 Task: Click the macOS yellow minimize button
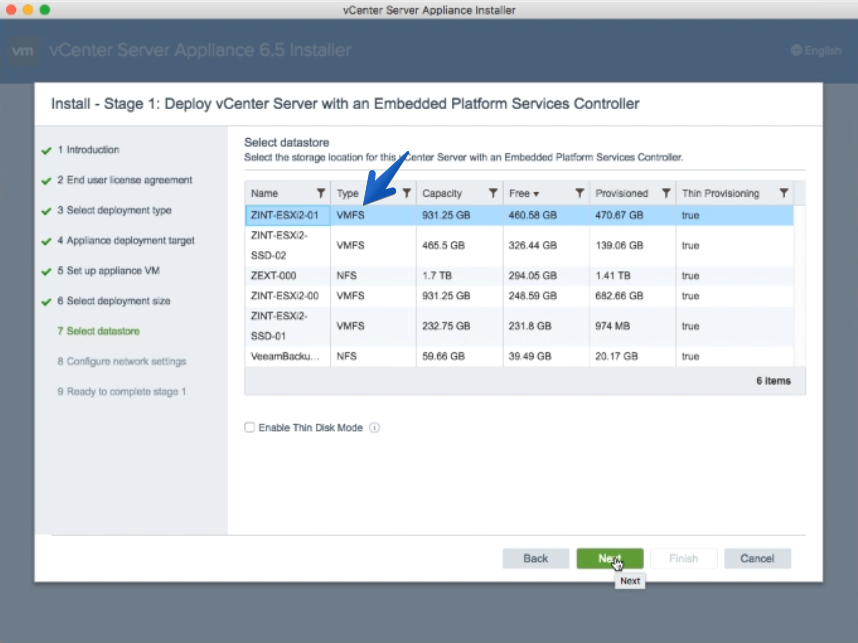point(28,9)
